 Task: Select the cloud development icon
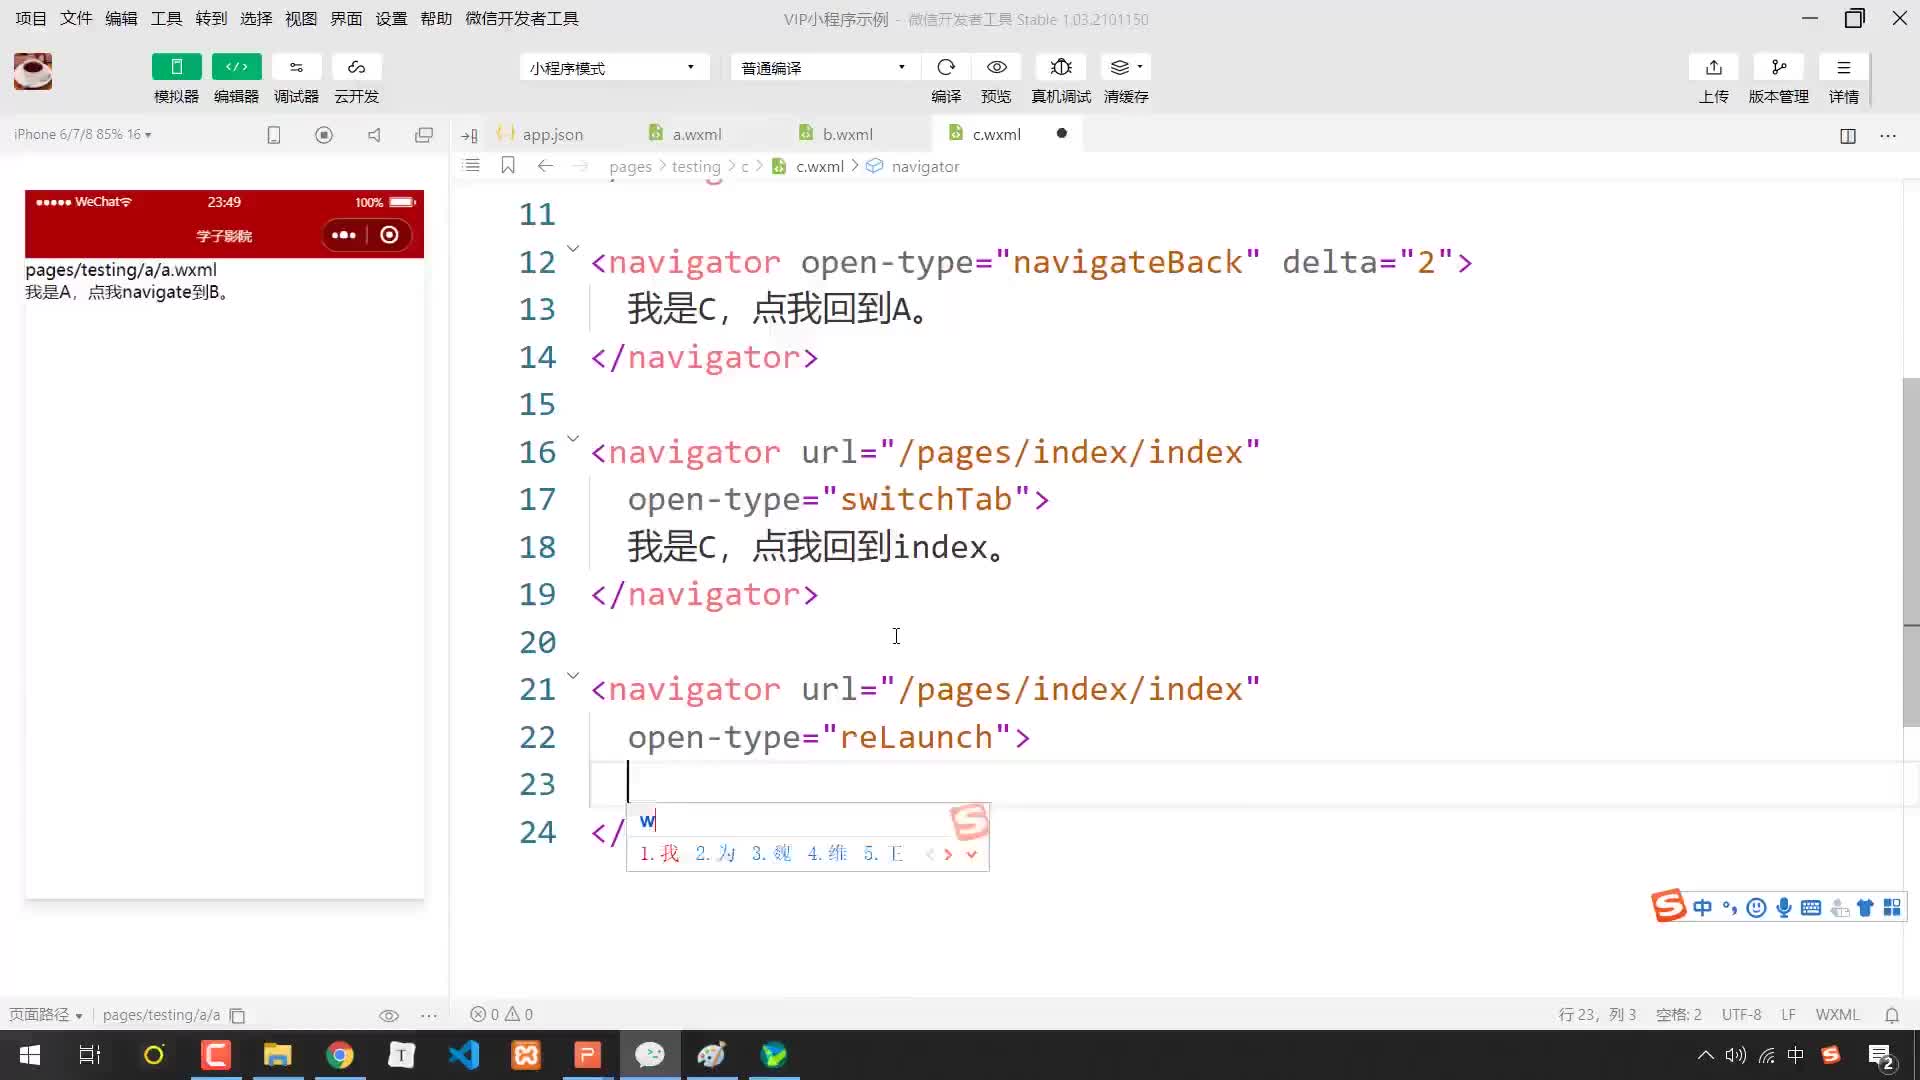[x=355, y=67]
